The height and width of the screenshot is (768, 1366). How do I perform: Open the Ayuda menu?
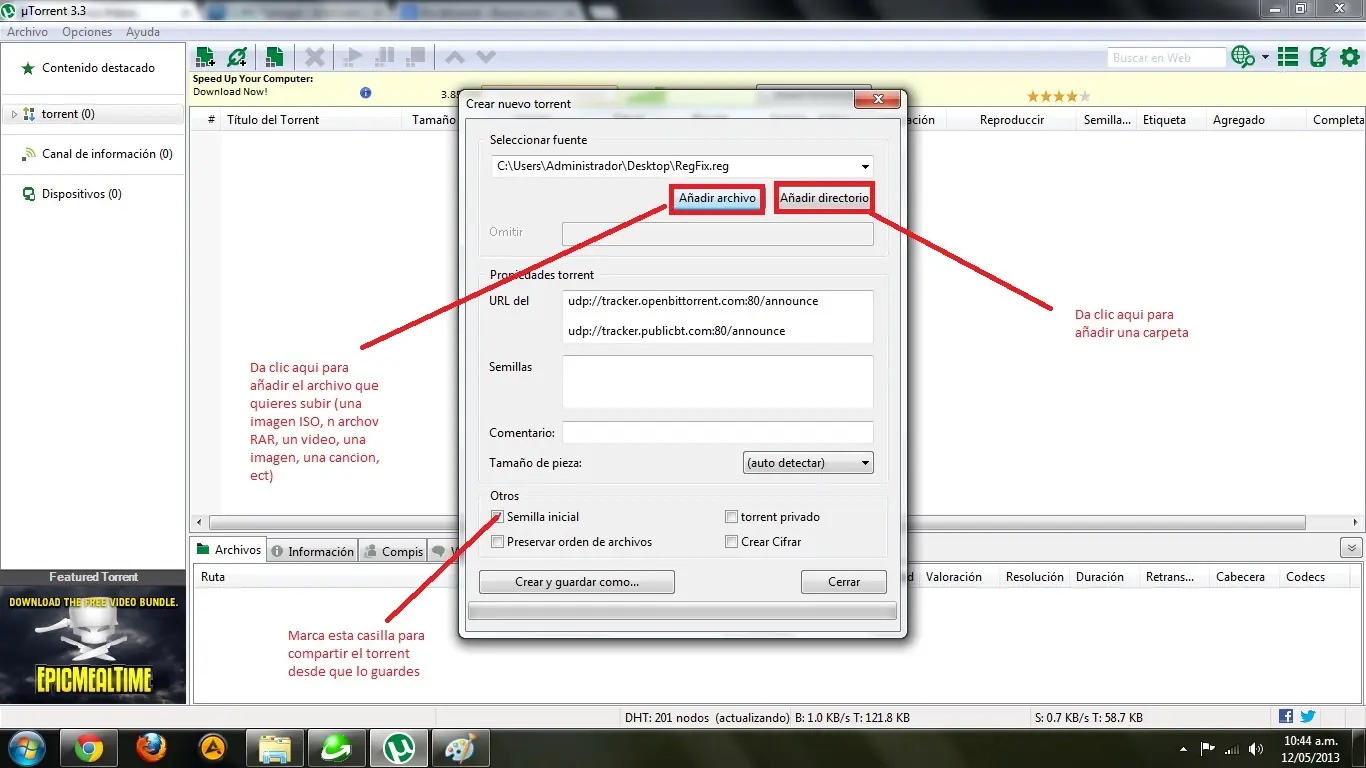(143, 32)
